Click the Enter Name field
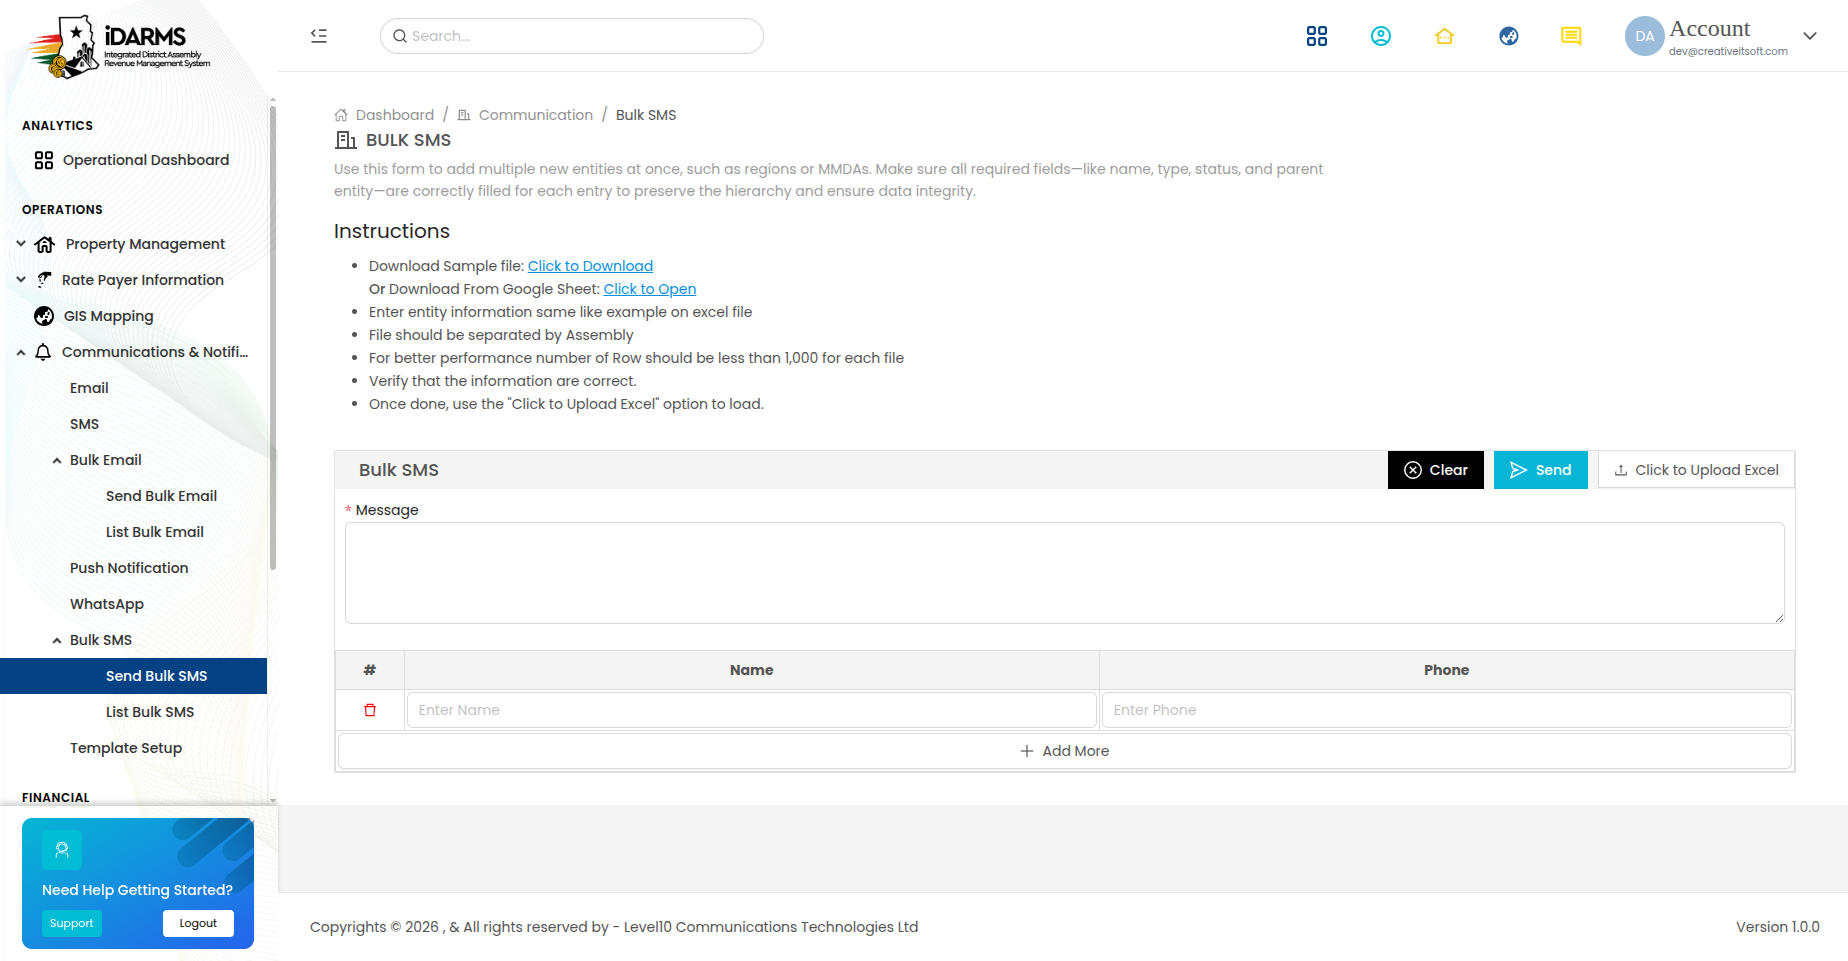The width and height of the screenshot is (1848, 961). [x=752, y=710]
